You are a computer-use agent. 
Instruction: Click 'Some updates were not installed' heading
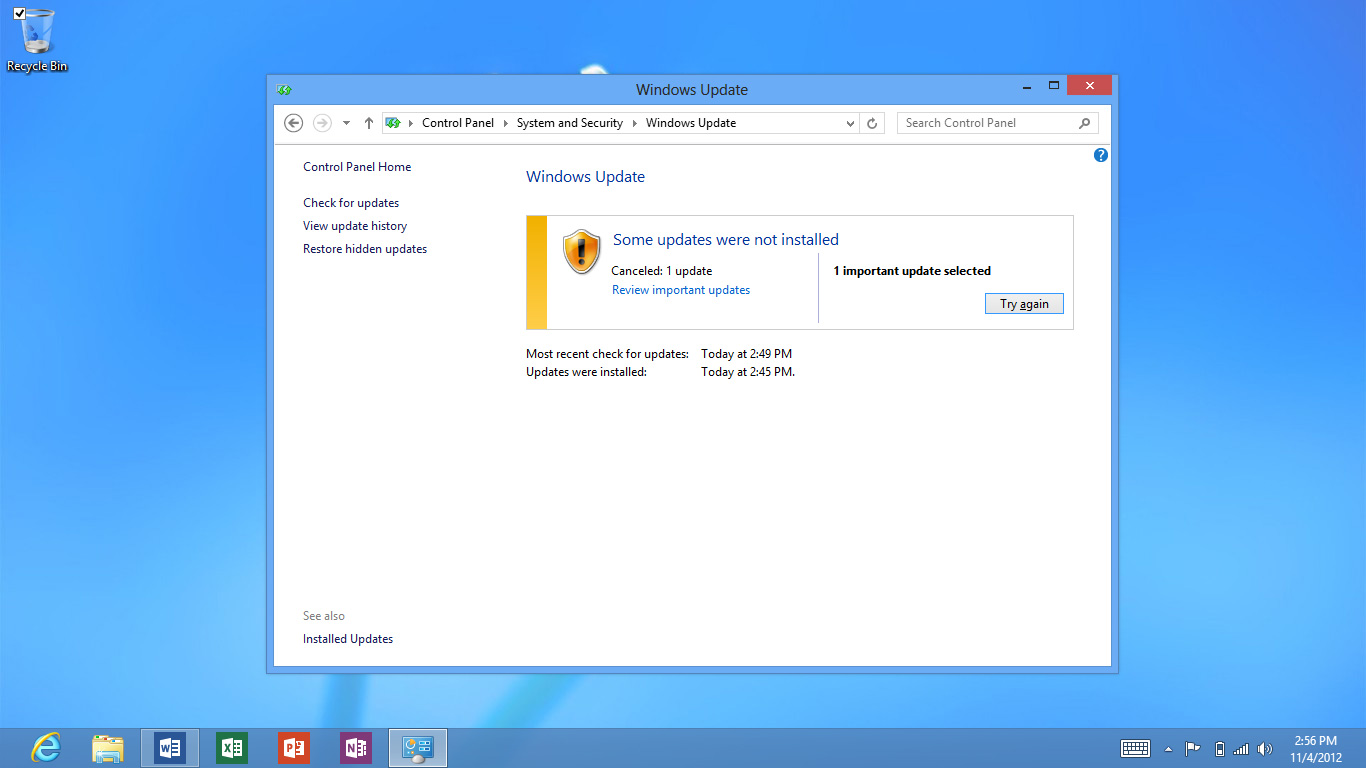point(726,240)
